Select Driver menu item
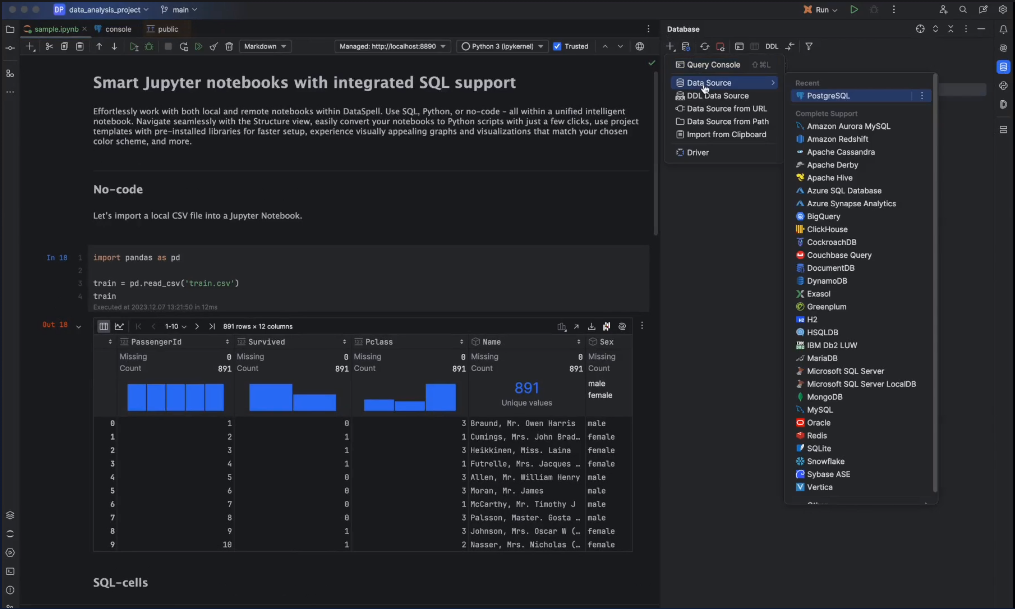 (724, 153)
